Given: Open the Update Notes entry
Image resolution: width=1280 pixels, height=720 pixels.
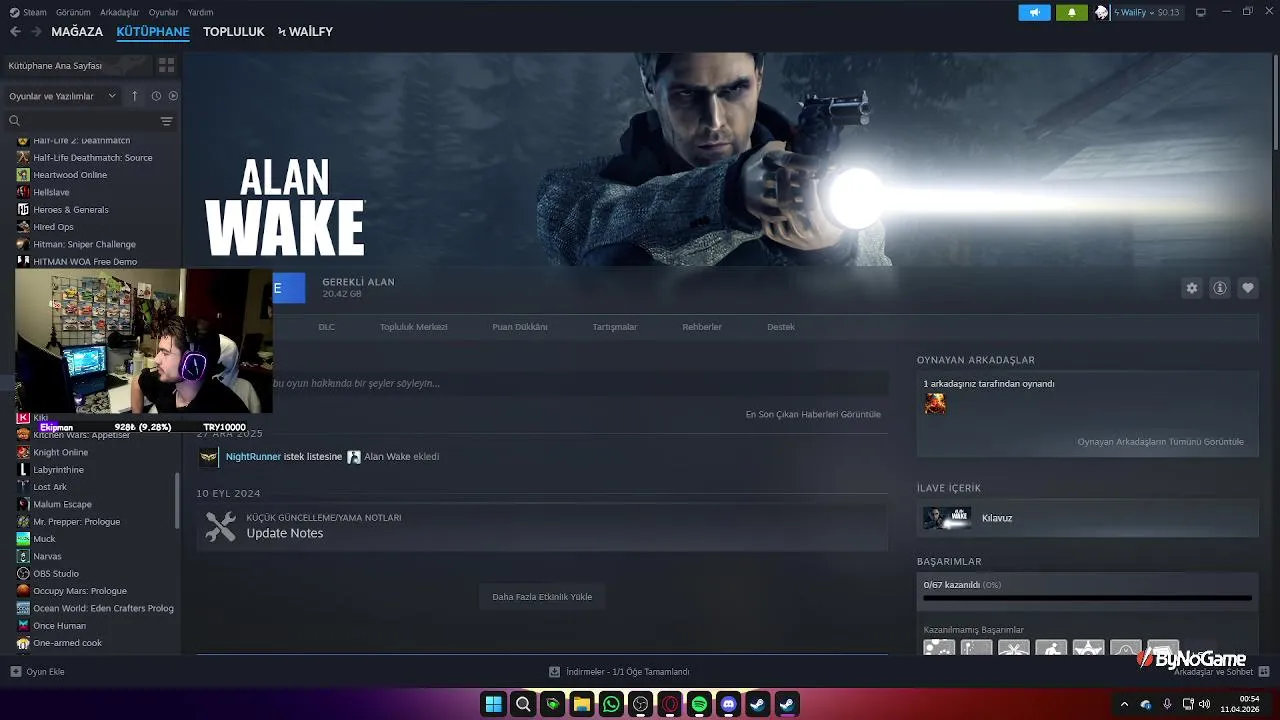Looking at the screenshot, I should tap(542, 526).
